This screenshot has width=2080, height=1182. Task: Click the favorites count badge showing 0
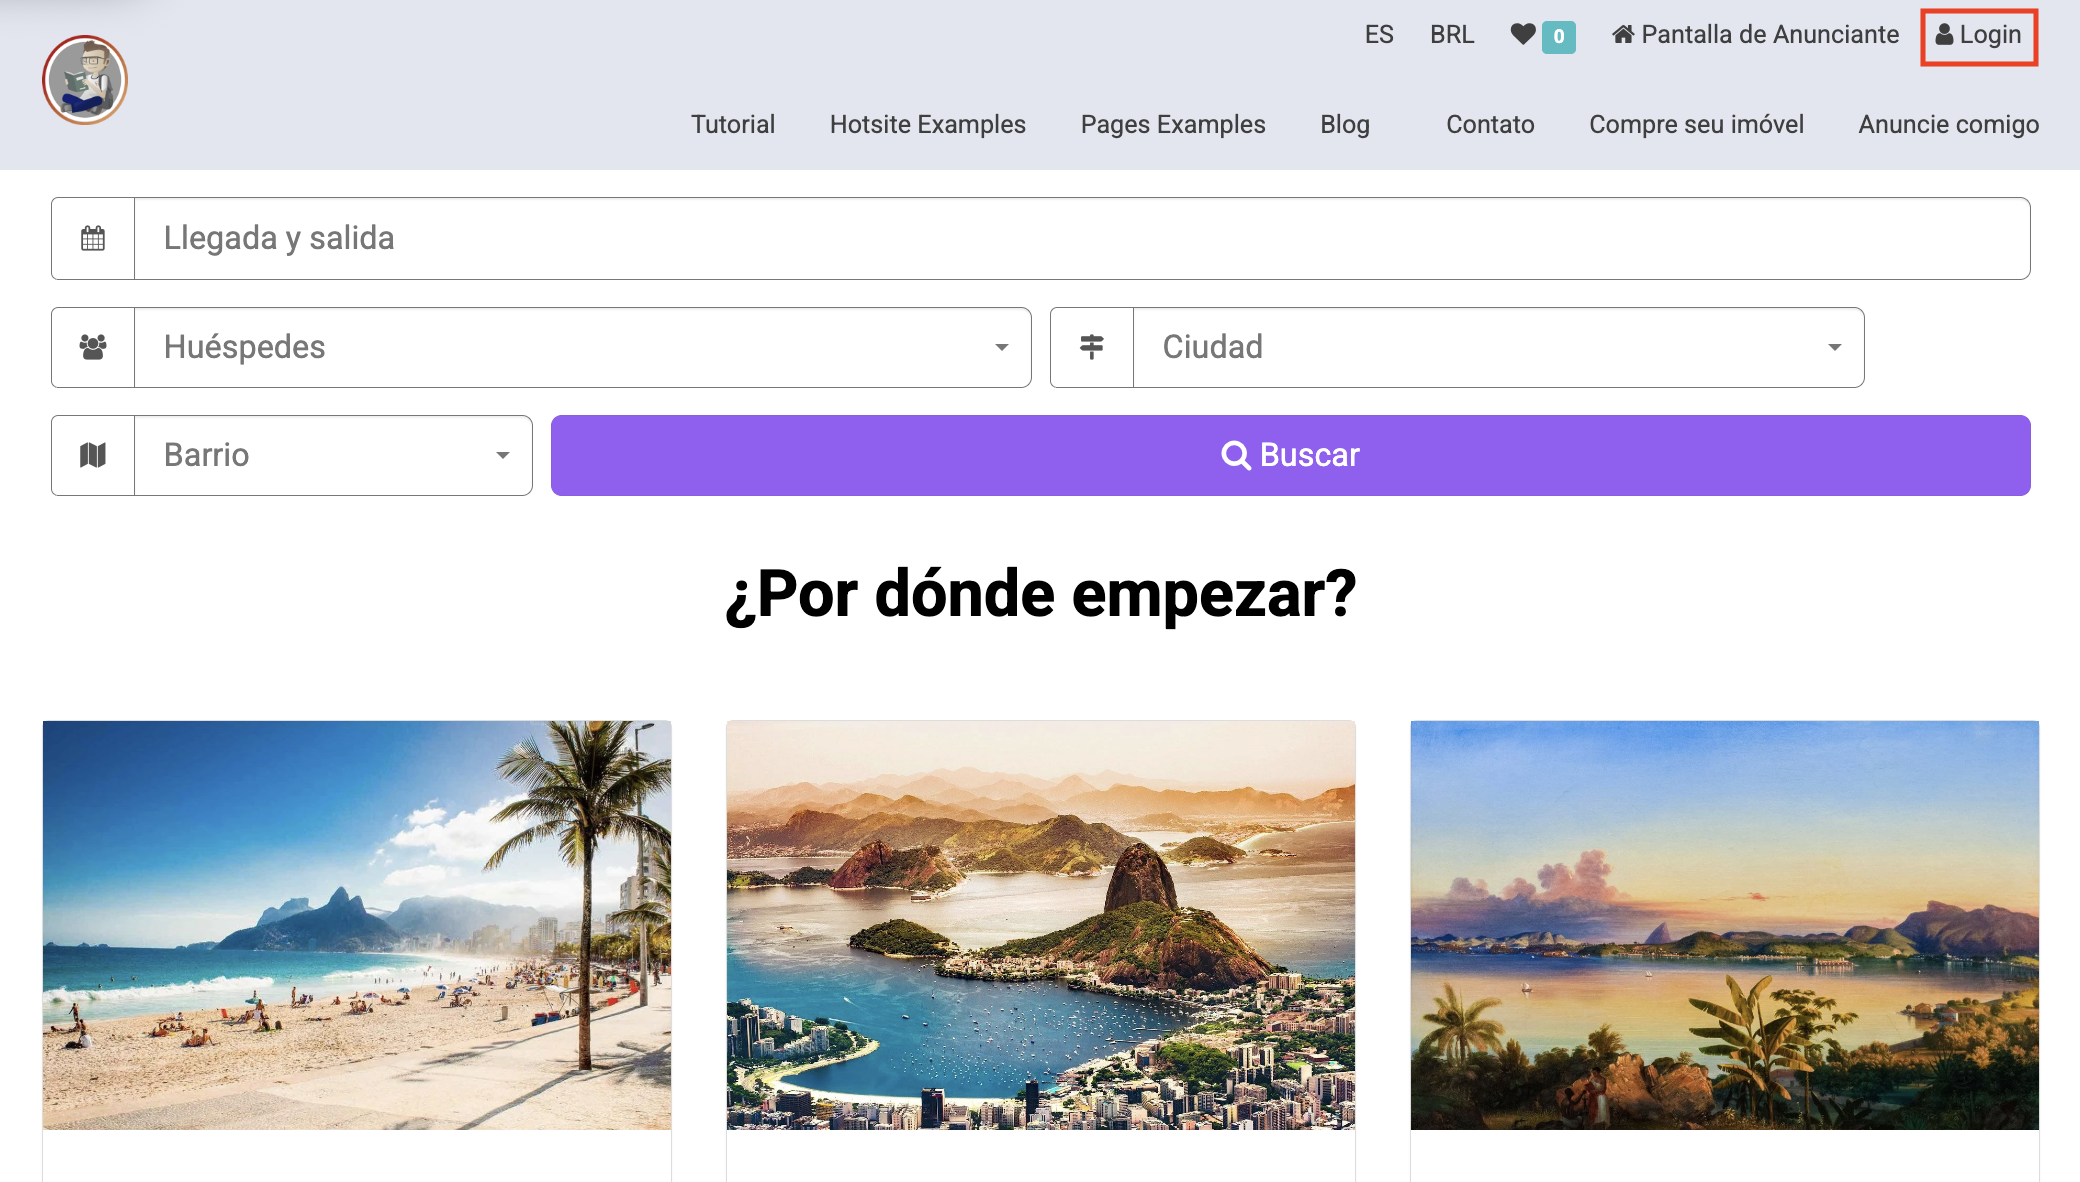1558,37
